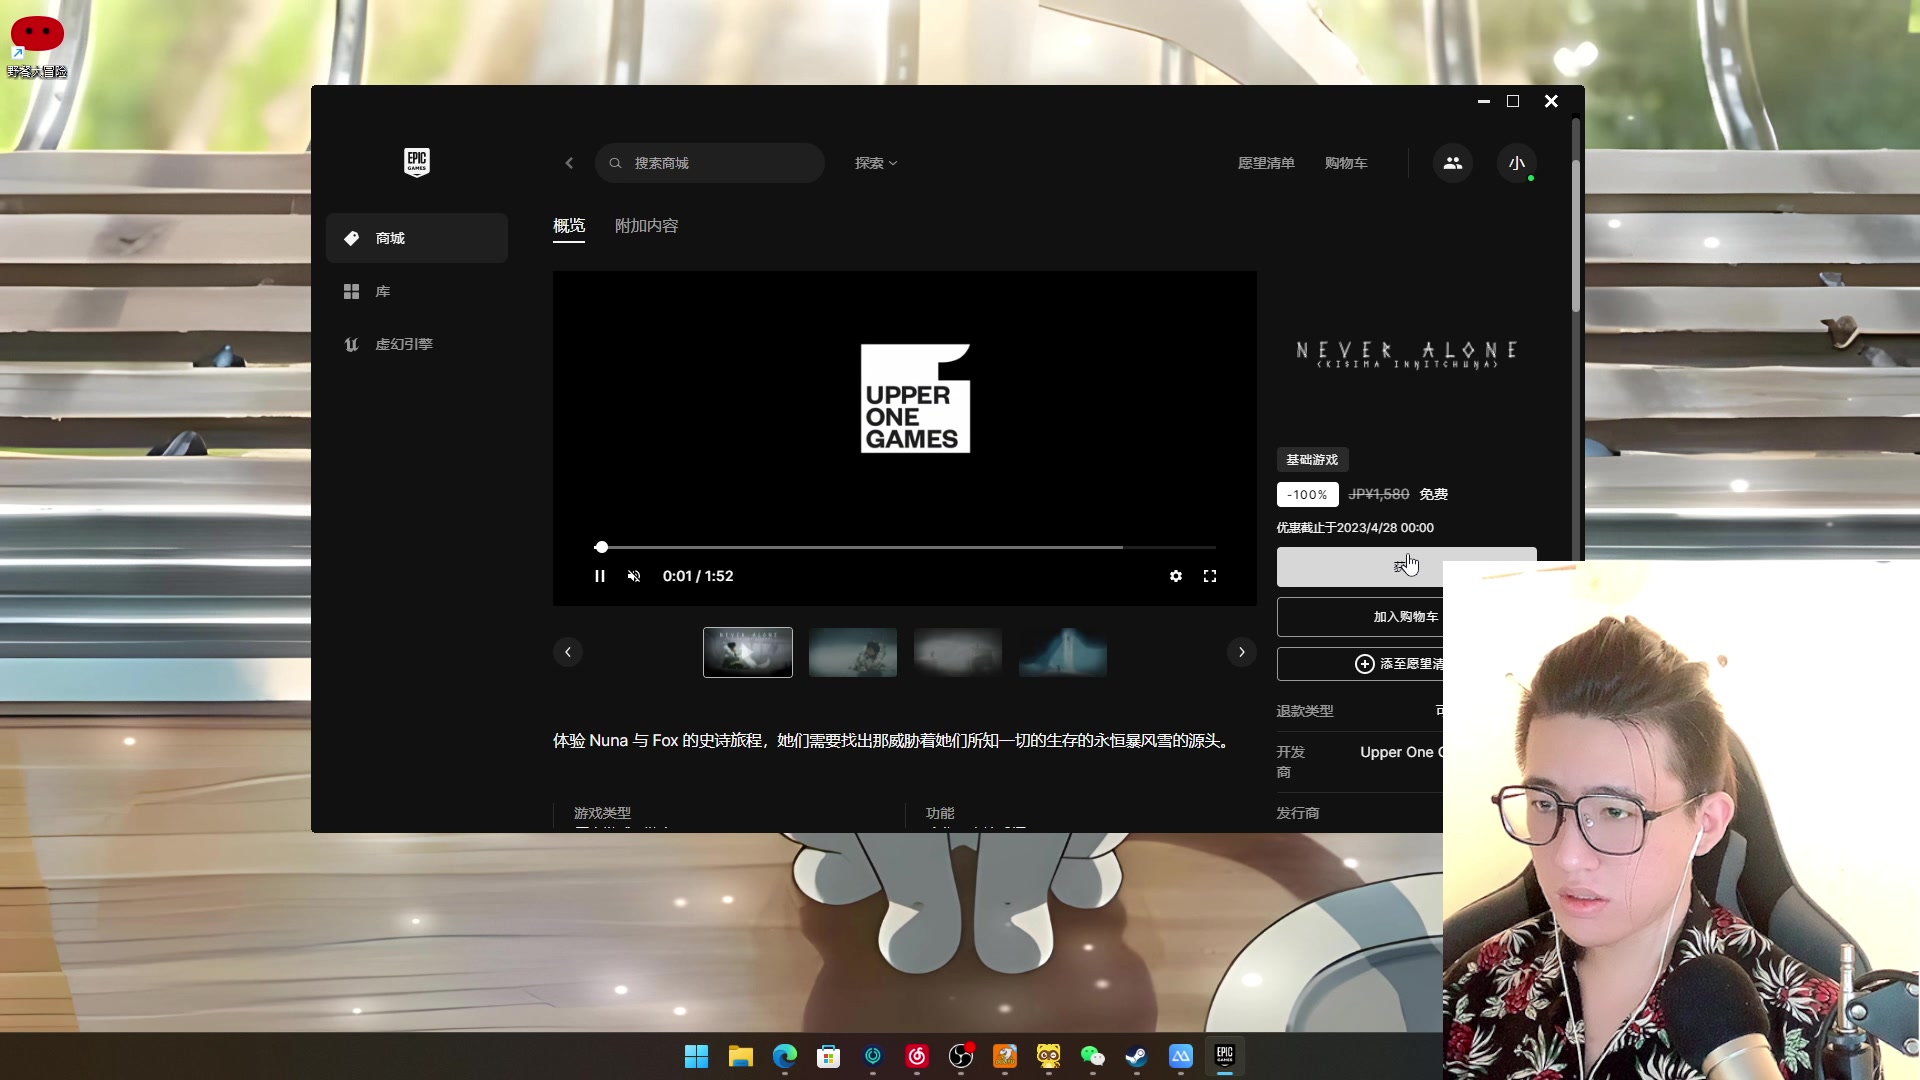Screen dimensions: 1920x1080
Task: Enter fullscreen video mode
Action: (x=1210, y=576)
